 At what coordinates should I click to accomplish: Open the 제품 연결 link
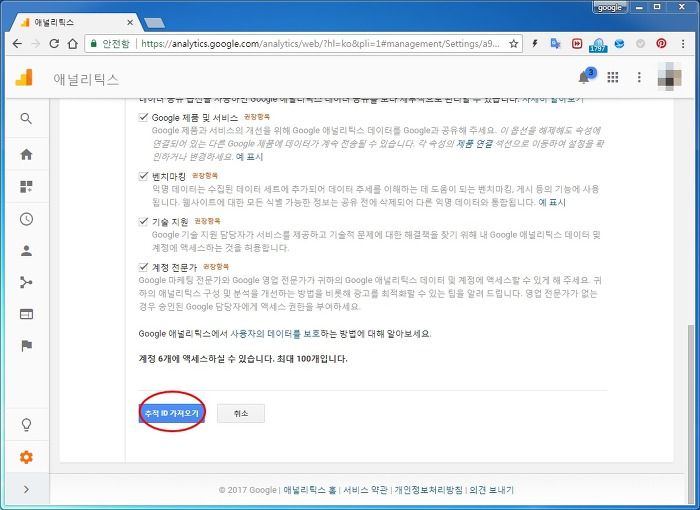tap(474, 144)
